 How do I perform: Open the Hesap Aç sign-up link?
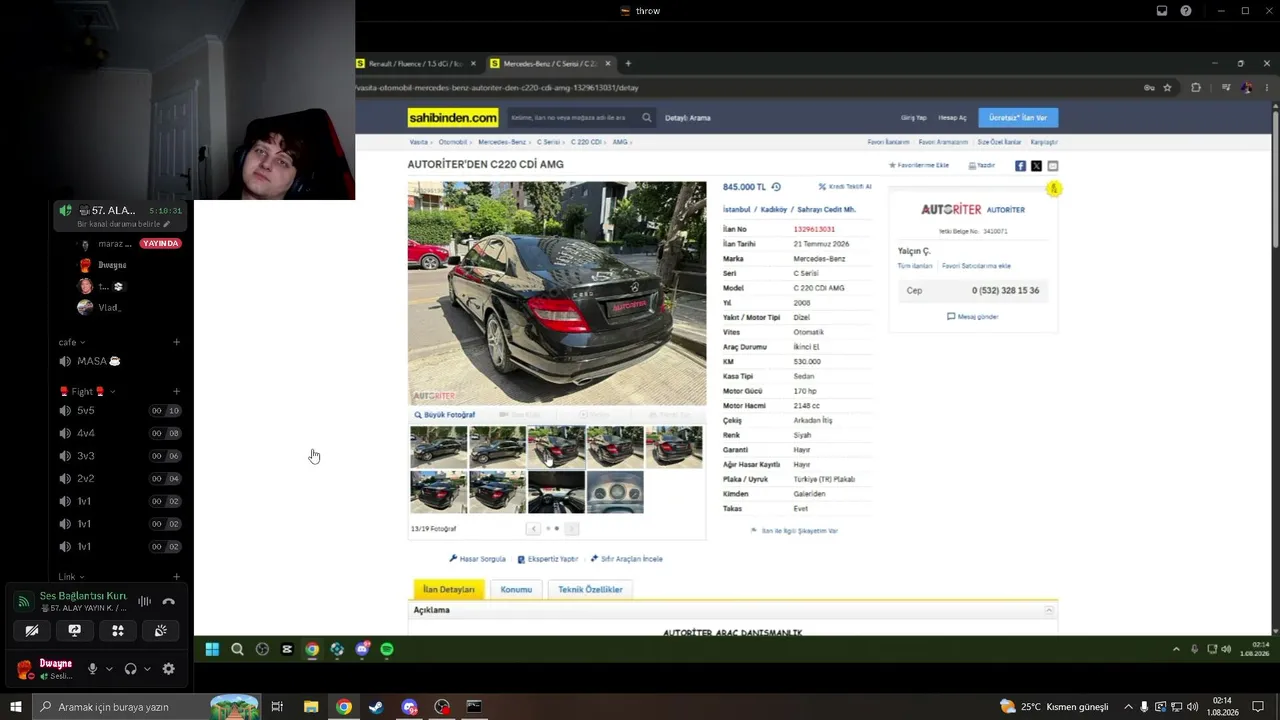click(952, 118)
